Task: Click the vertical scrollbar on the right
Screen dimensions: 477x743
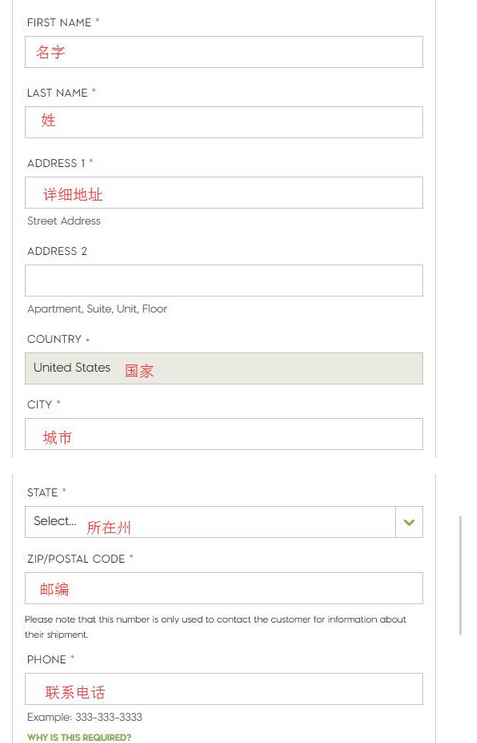Action: pyautogui.click(x=460, y=575)
